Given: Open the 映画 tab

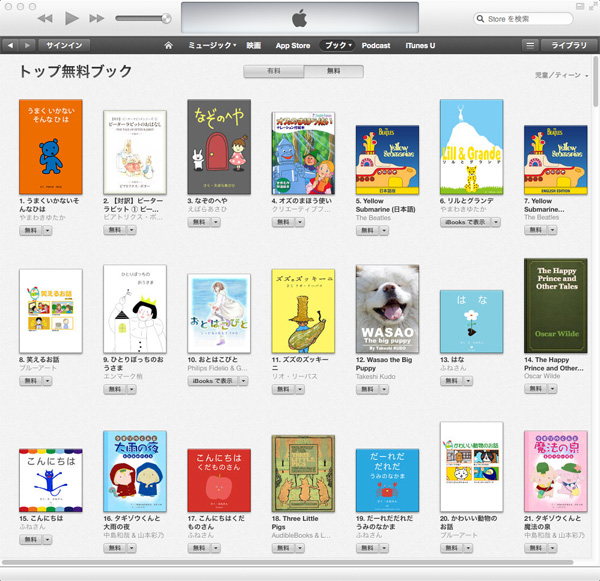Looking at the screenshot, I should coord(253,45).
